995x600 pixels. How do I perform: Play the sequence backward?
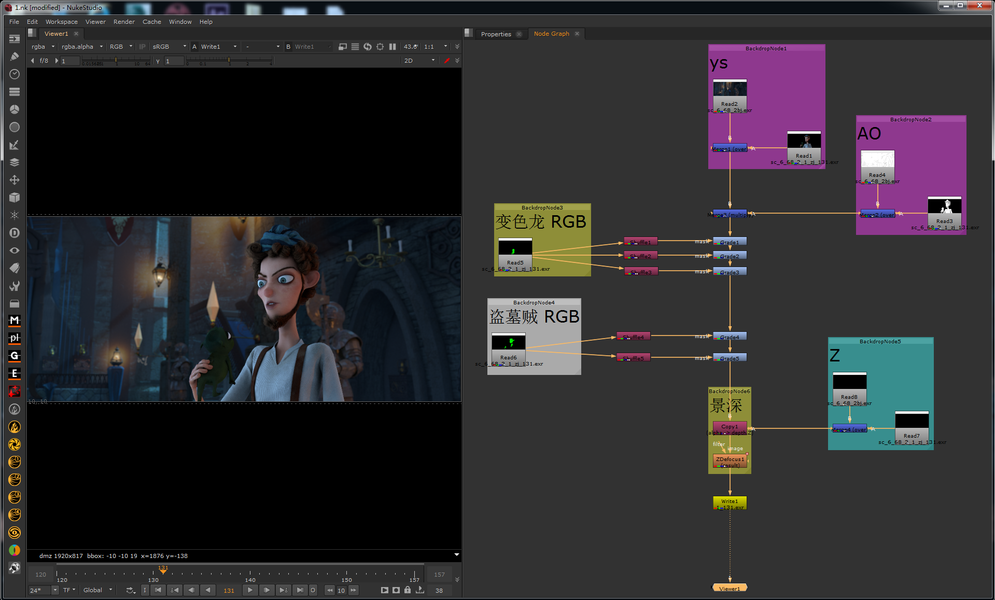[208, 590]
